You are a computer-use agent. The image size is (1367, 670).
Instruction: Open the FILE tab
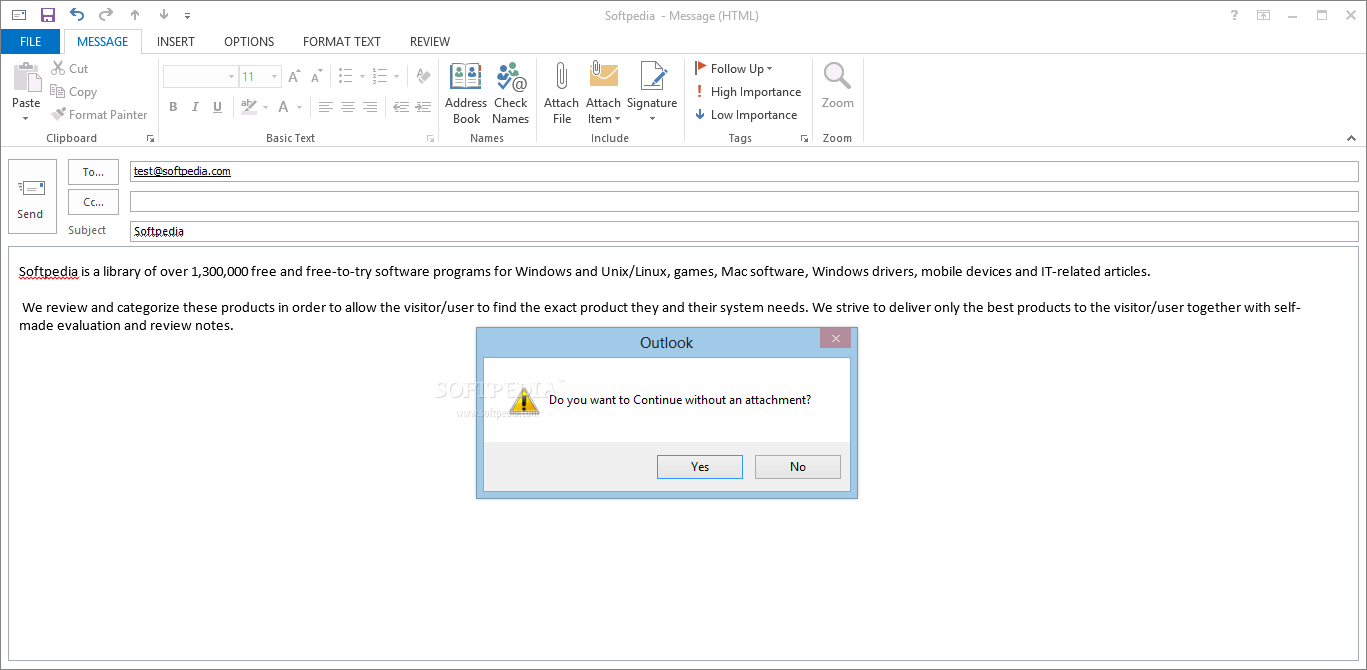tap(31, 42)
